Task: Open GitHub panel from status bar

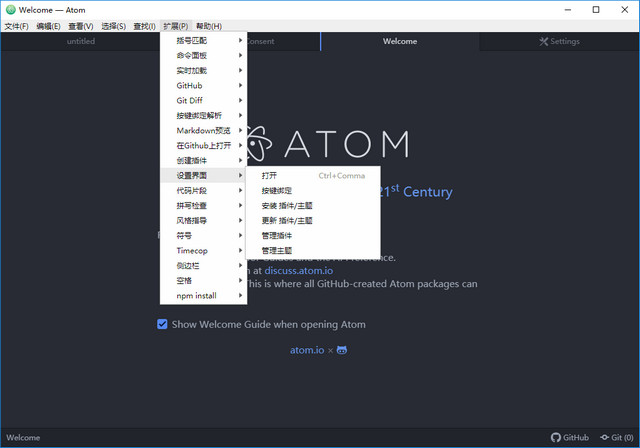Action: [x=570, y=437]
